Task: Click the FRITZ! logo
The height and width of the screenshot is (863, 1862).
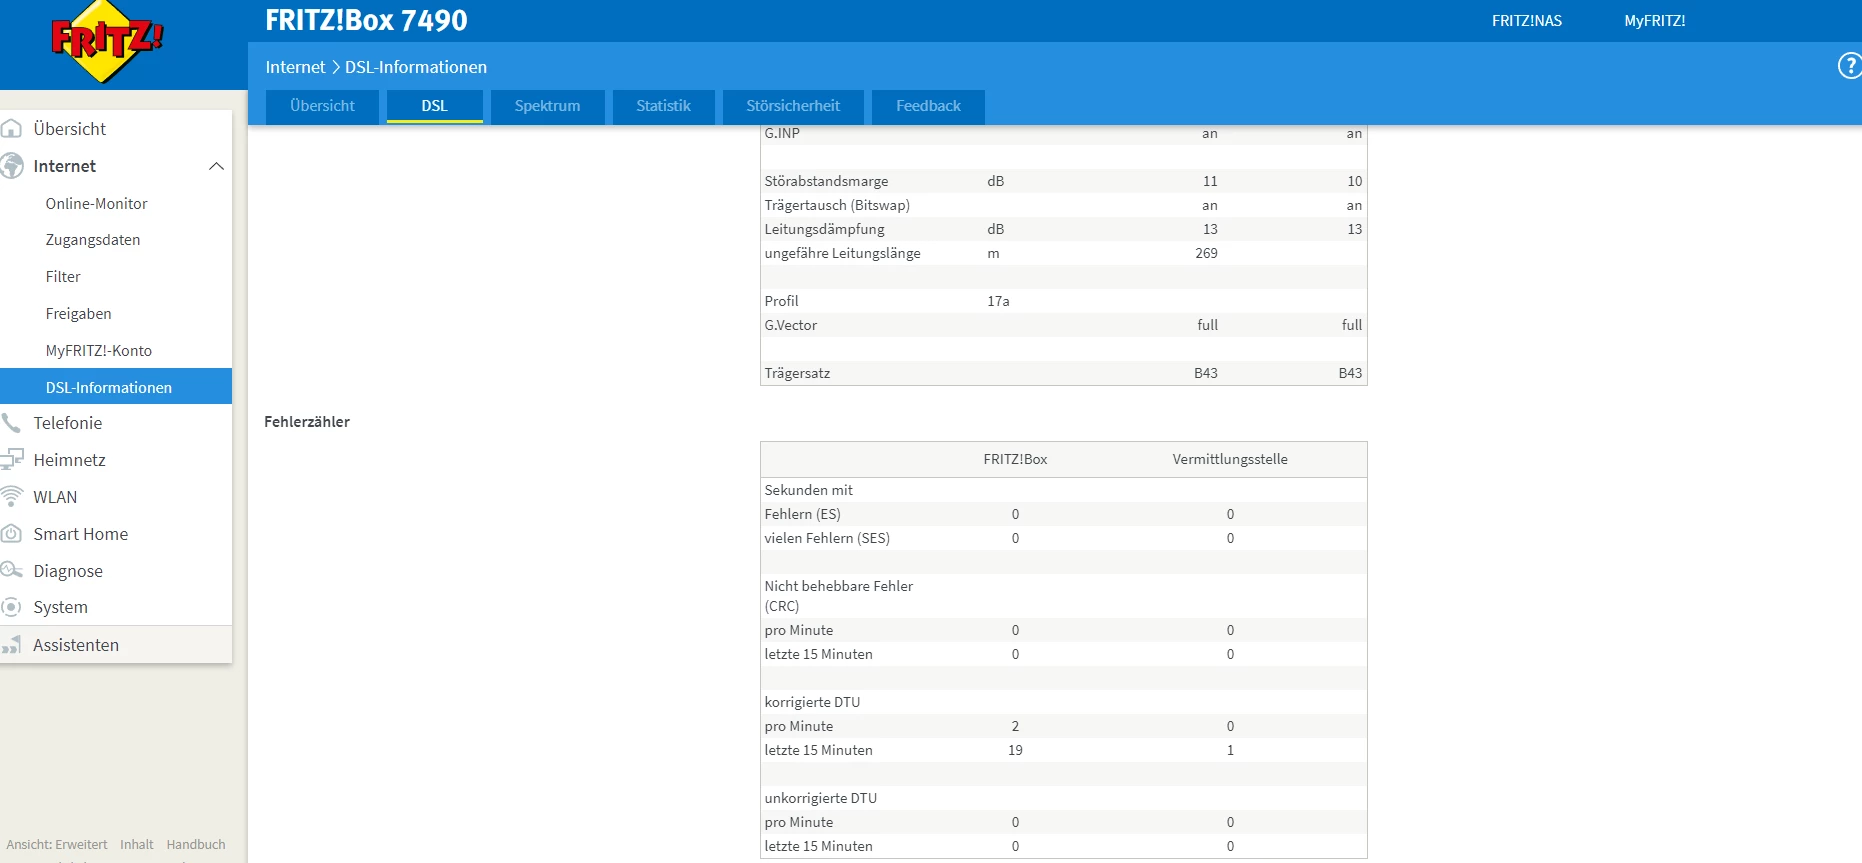Action: pos(106,42)
